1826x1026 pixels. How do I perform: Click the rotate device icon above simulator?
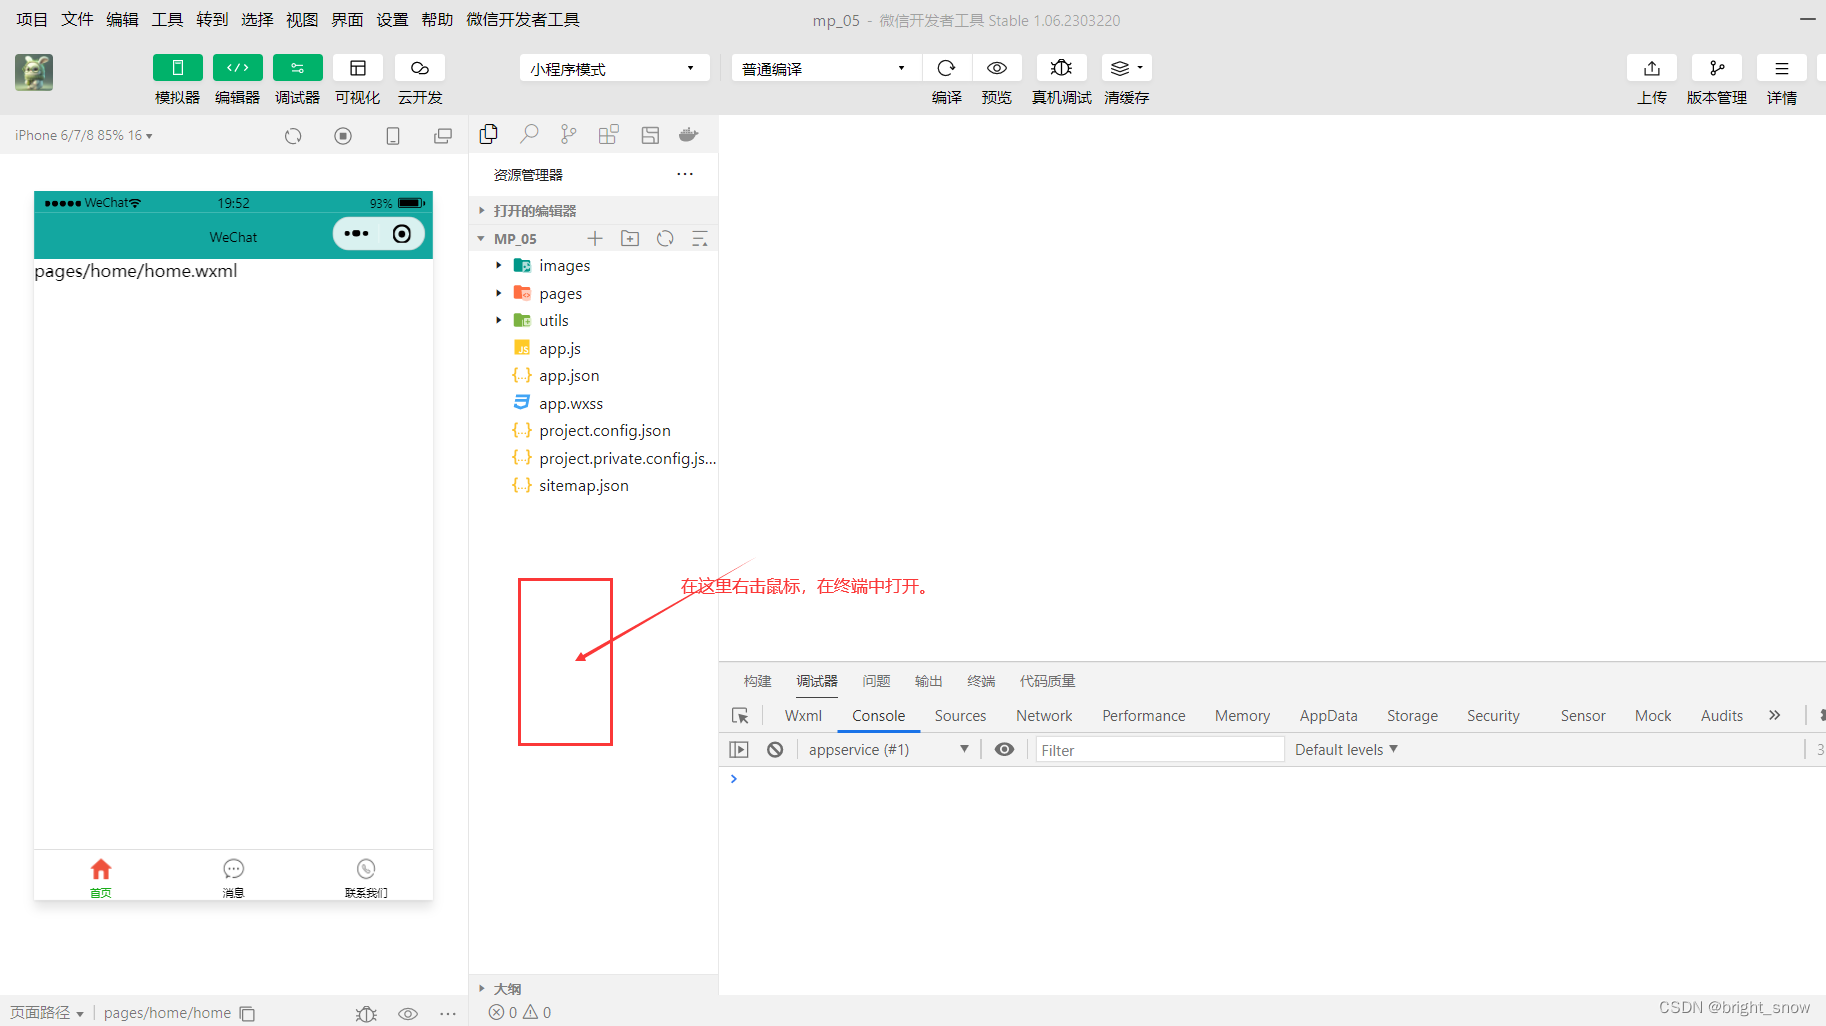click(x=392, y=135)
